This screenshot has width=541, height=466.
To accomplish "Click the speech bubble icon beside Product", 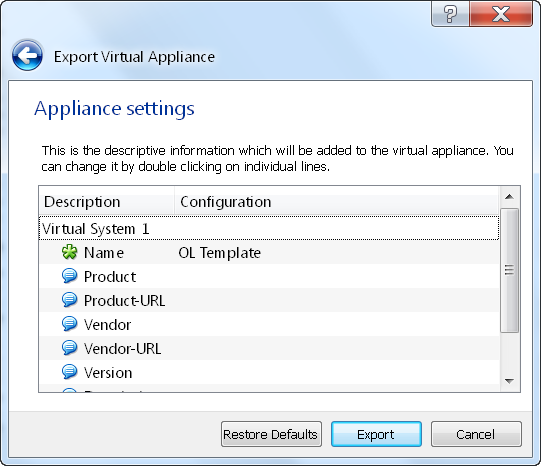I will (69, 276).
